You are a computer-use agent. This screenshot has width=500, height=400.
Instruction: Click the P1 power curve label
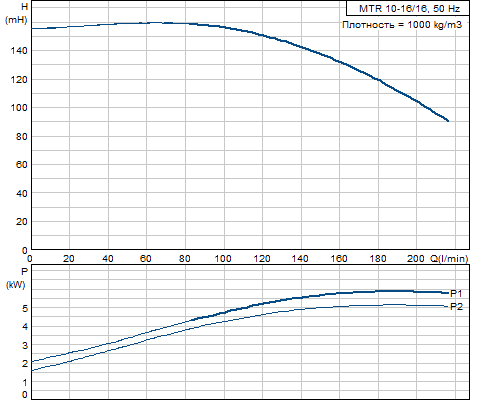point(456,293)
